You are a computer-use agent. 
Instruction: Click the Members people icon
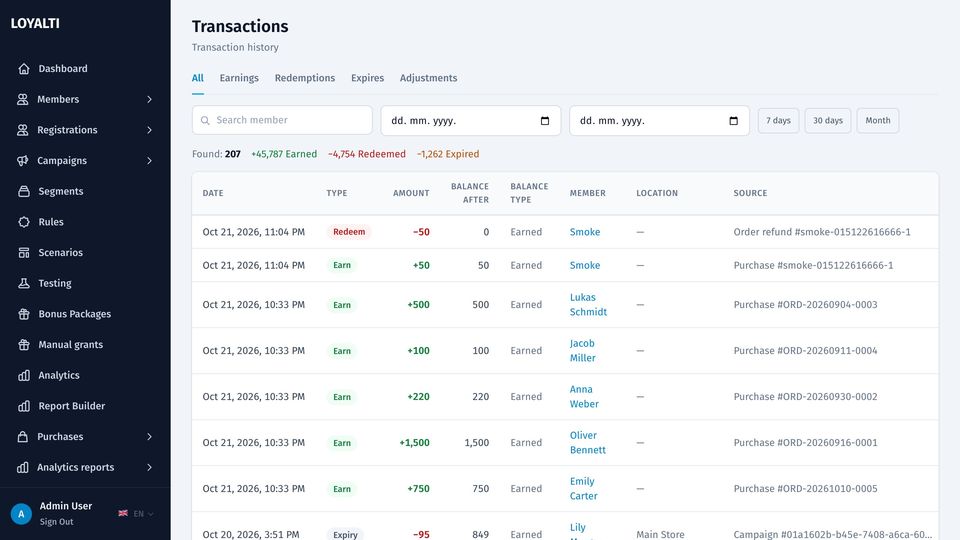(x=23, y=99)
